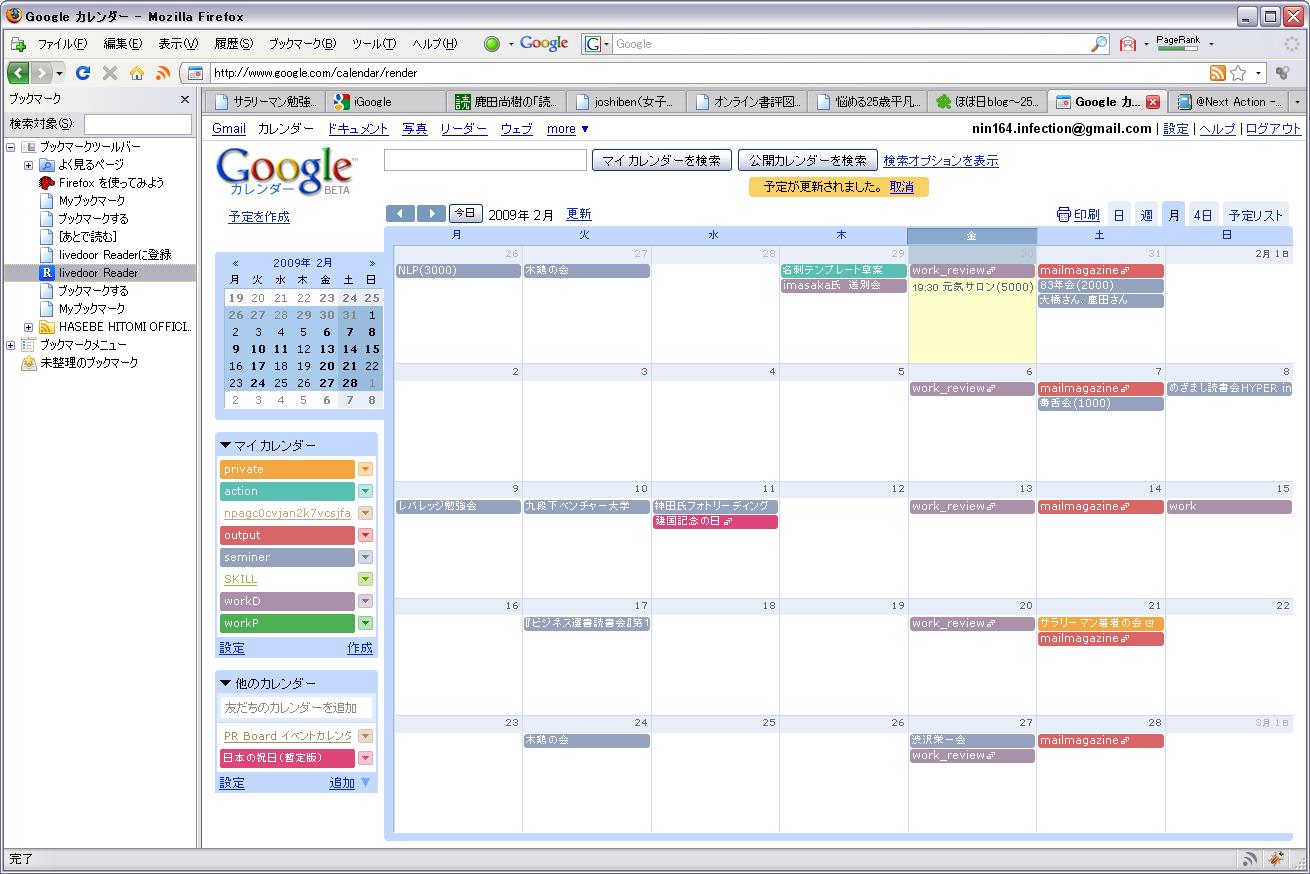The image size is (1310, 874).
Task: Subscribe via the address bar feed icon
Action: pos(1217,73)
